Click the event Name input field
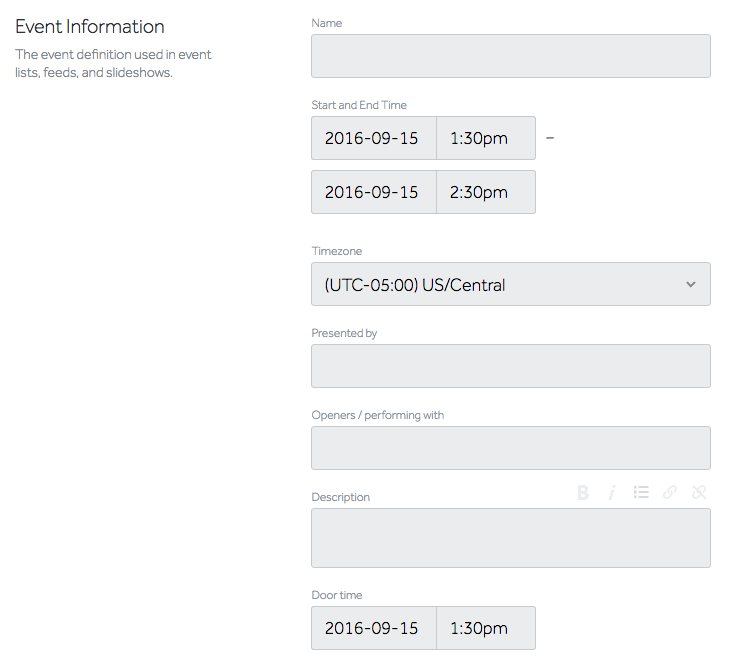Screen dimensions: 729x667 point(510,56)
